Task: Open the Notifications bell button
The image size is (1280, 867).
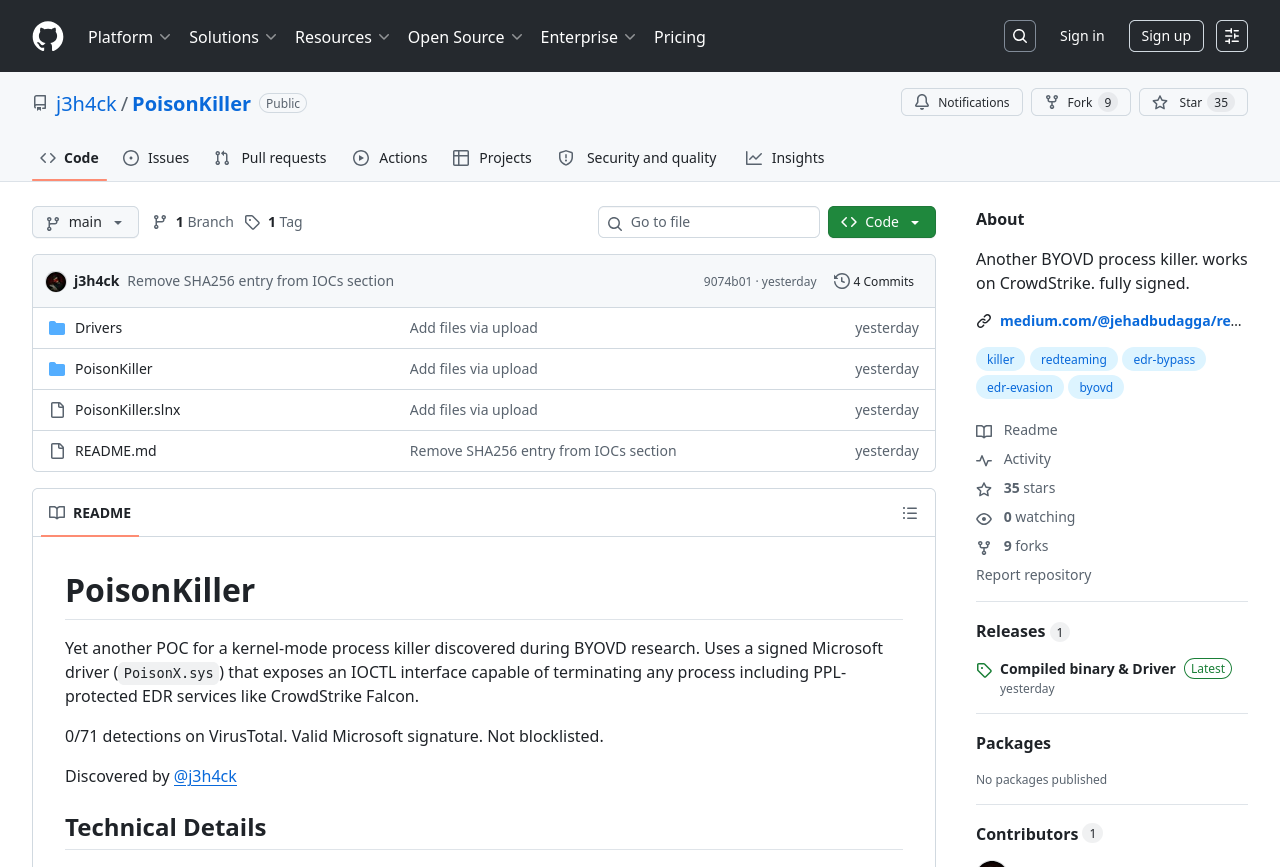Action: pyautogui.click(x=961, y=102)
